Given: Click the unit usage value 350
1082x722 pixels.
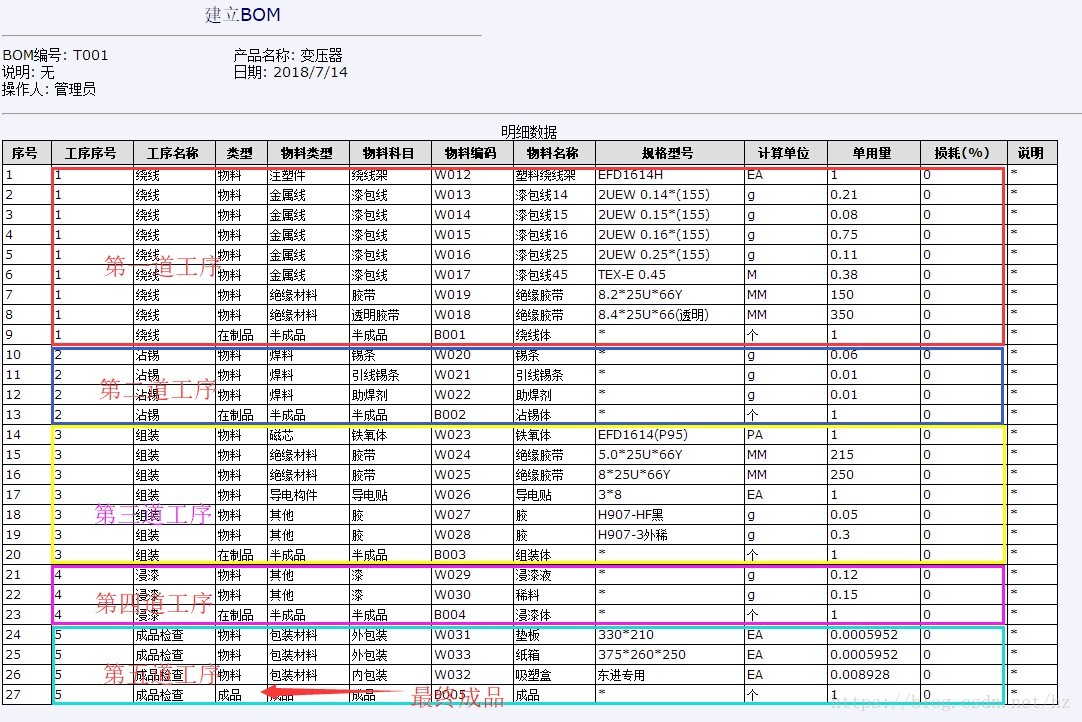Looking at the screenshot, I should [x=842, y=315].
